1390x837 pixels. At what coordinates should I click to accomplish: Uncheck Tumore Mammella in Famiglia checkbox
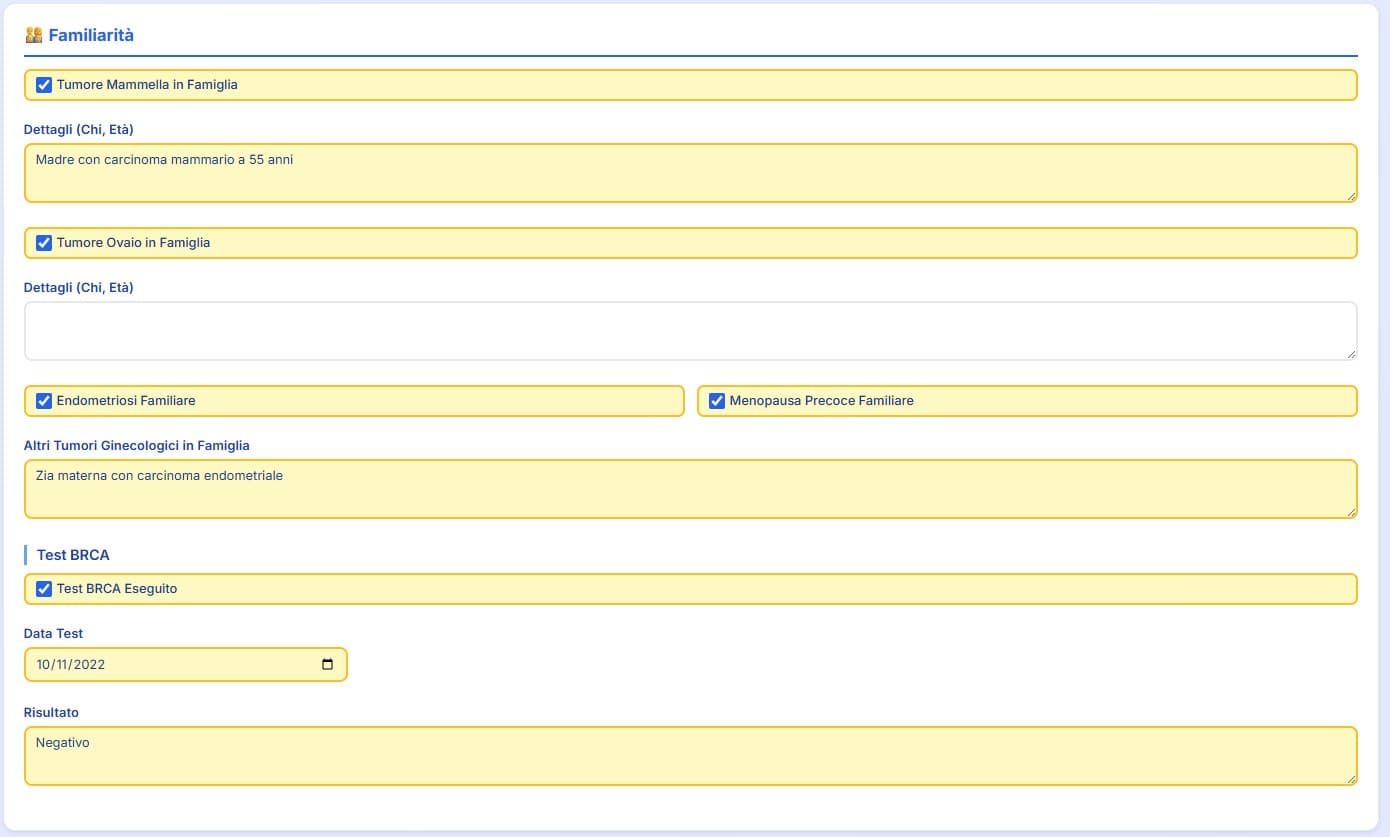click(44, 85)
